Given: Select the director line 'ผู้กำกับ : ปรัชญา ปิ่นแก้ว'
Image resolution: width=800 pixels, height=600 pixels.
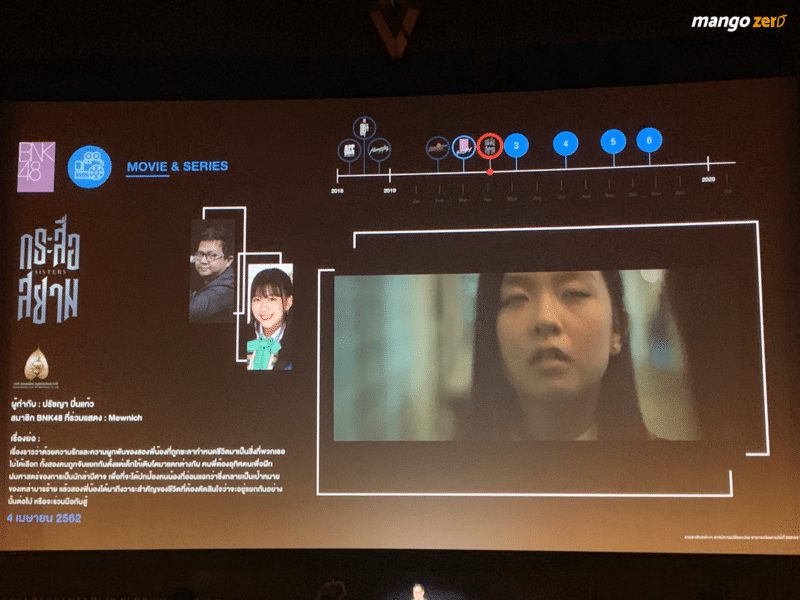Looking at the screenshot, I should 53,404.
